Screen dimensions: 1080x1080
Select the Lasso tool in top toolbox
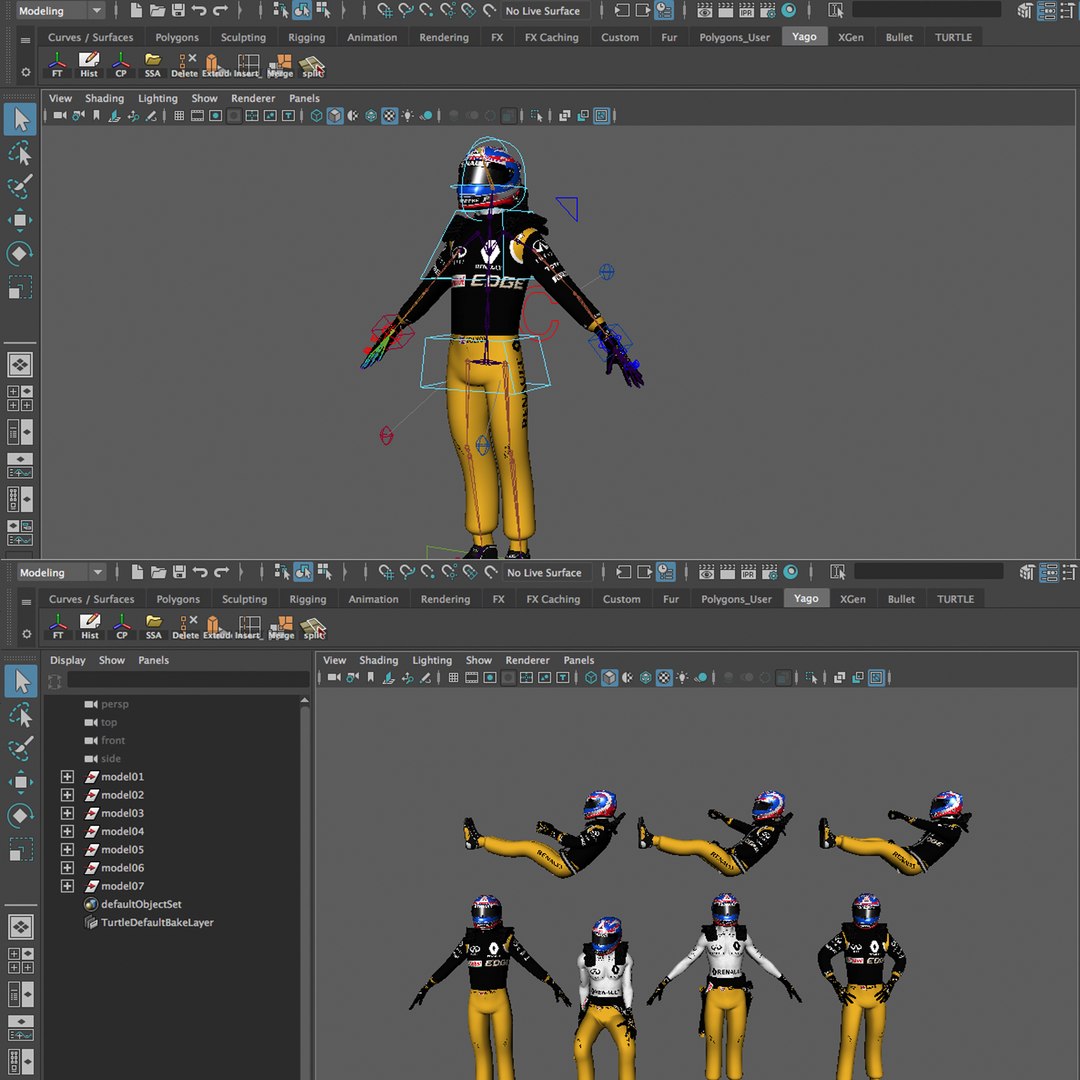coord(20,154)
